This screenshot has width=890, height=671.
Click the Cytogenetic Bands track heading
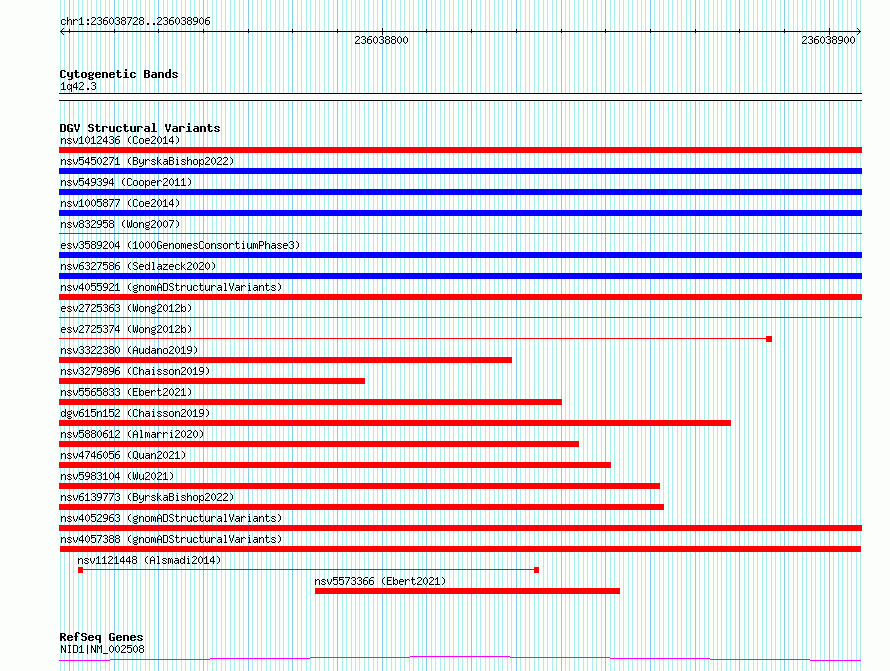pos(119,74)
